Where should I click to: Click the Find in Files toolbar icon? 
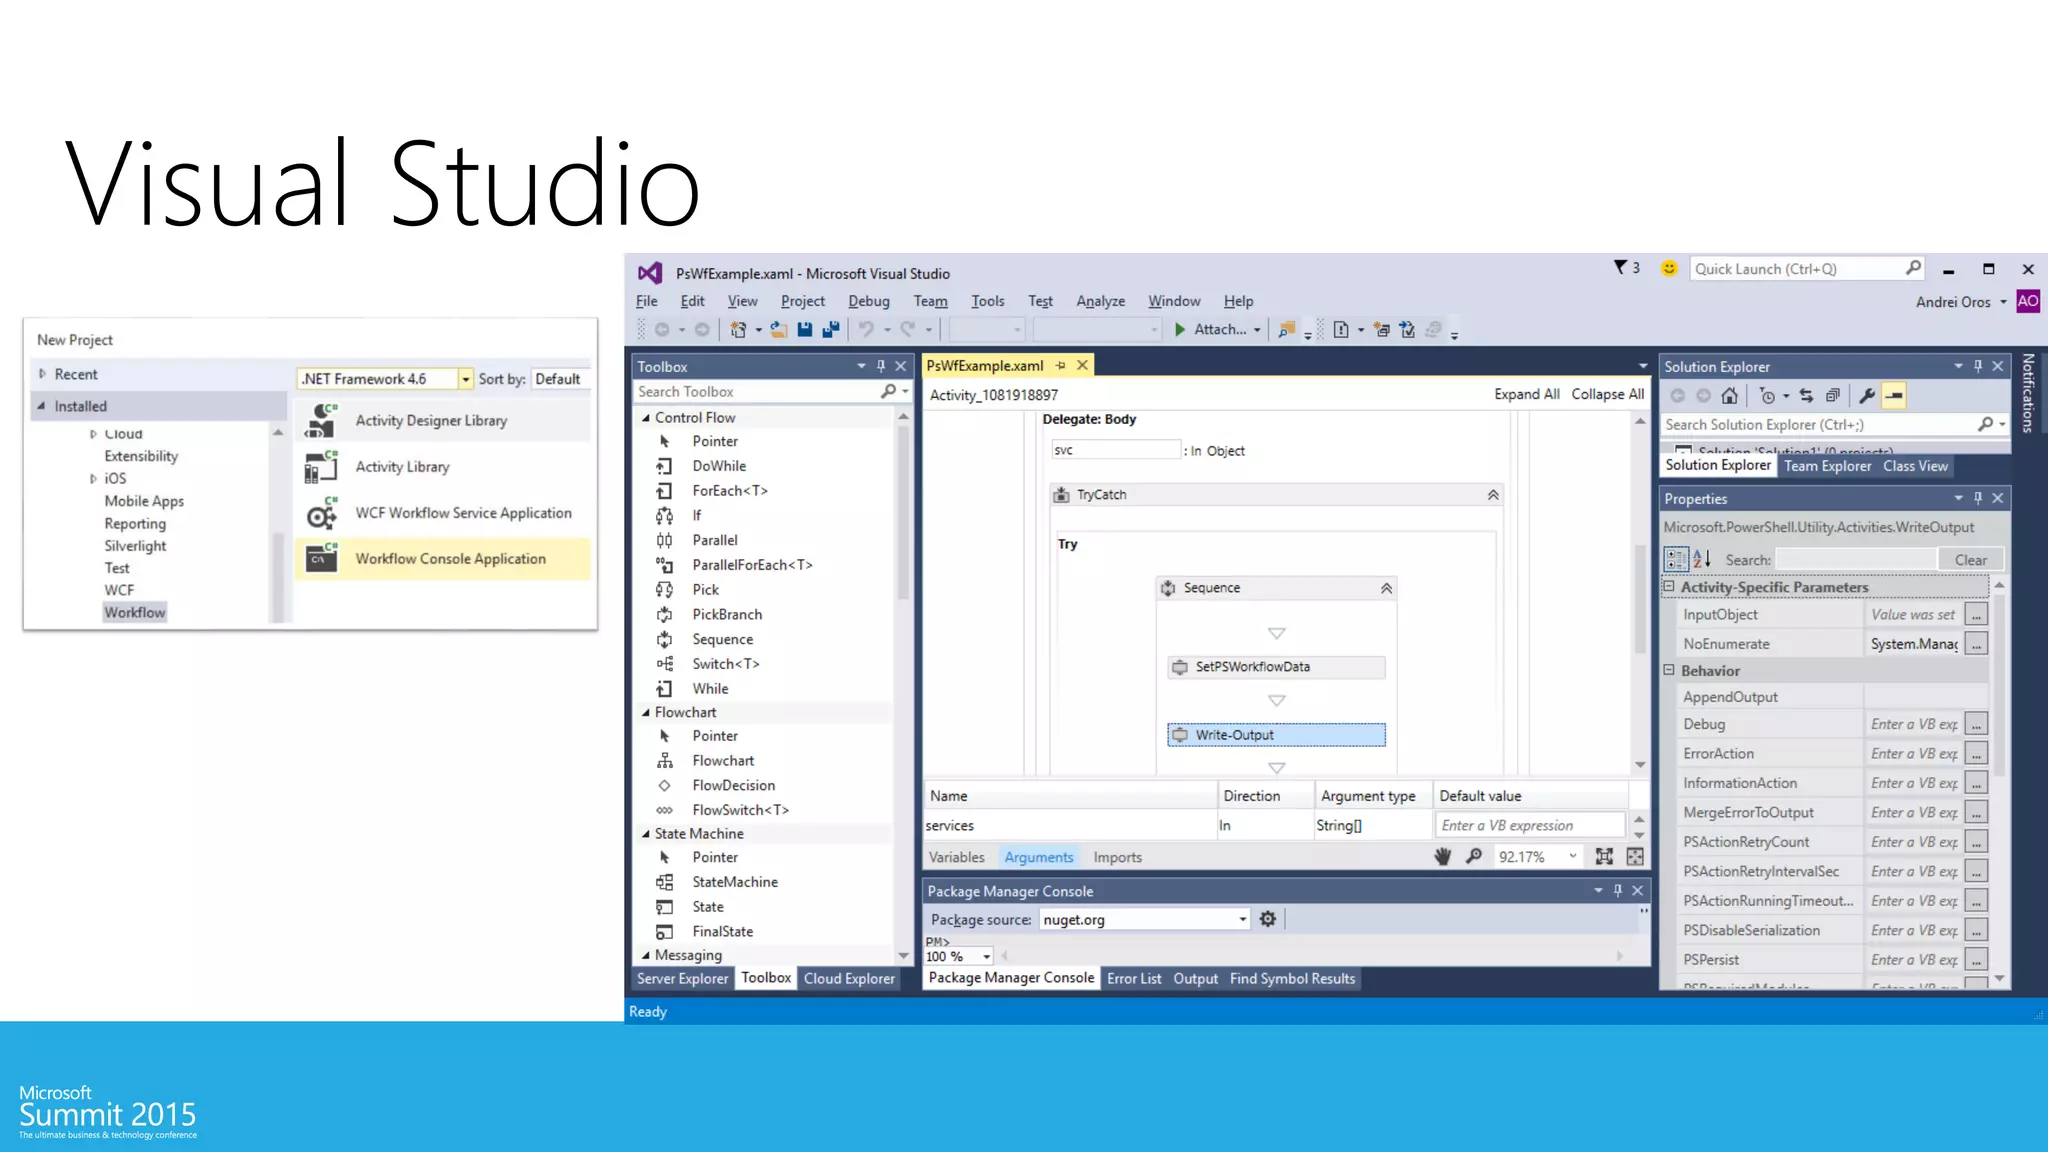[1287, 329]
